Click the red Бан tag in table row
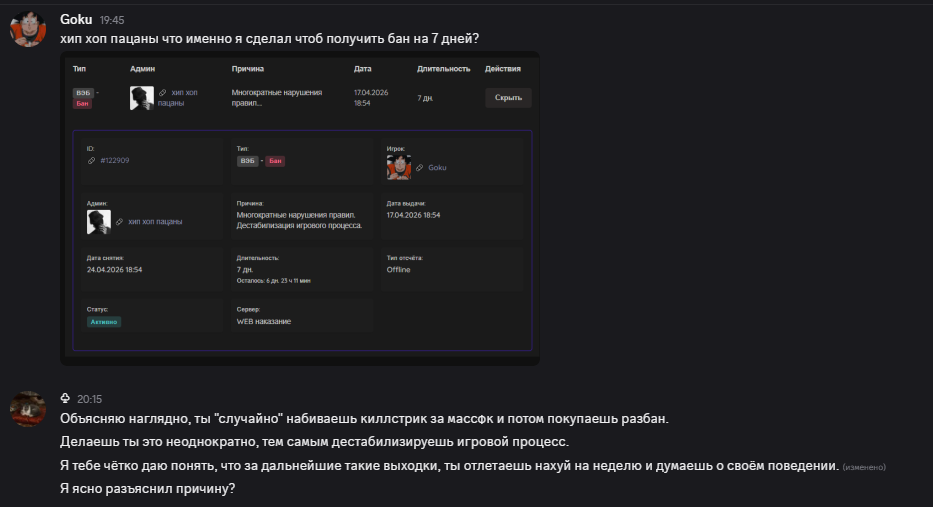 pyautogui.click(x=82, y=103)
